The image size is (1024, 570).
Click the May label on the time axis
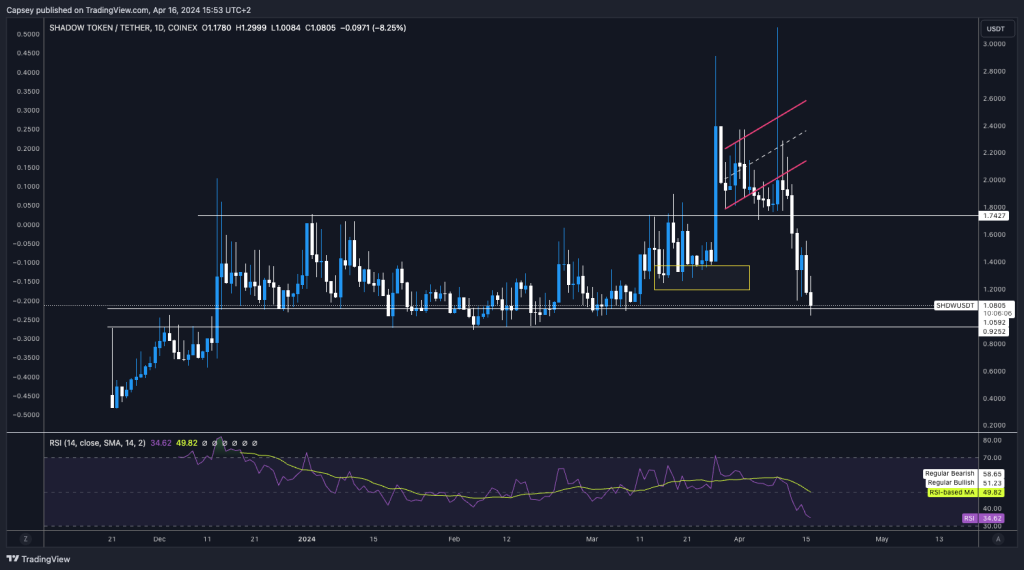(x=881, y=539)
